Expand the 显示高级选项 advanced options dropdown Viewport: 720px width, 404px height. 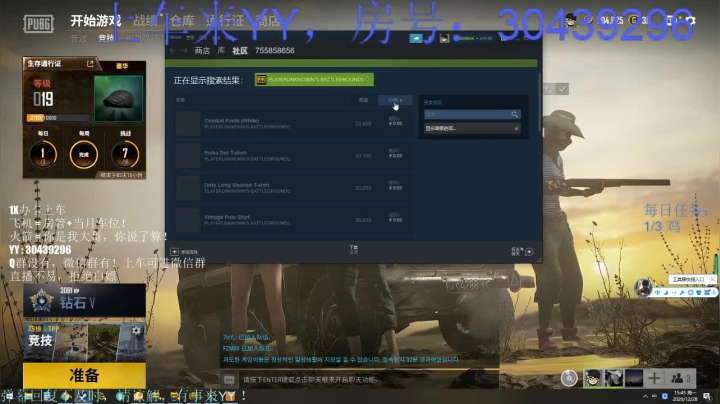(x=472, y=129)
